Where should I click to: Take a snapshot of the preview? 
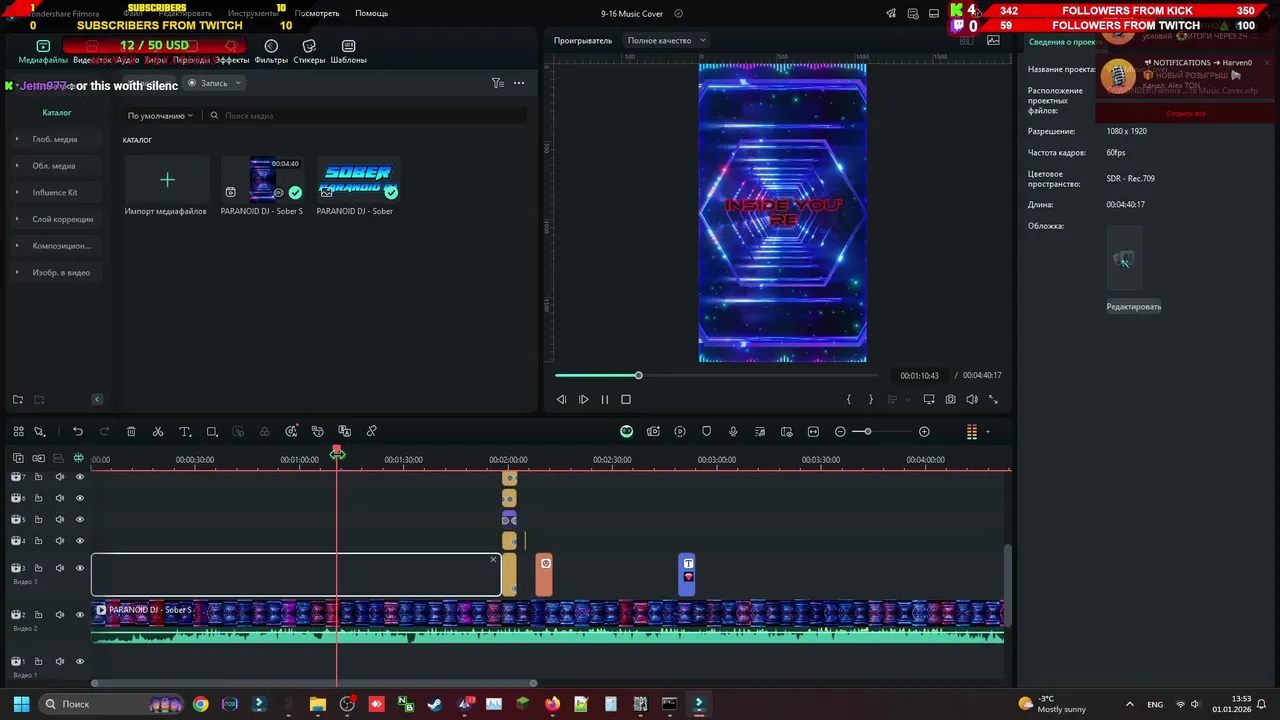[x=950, y=400]
